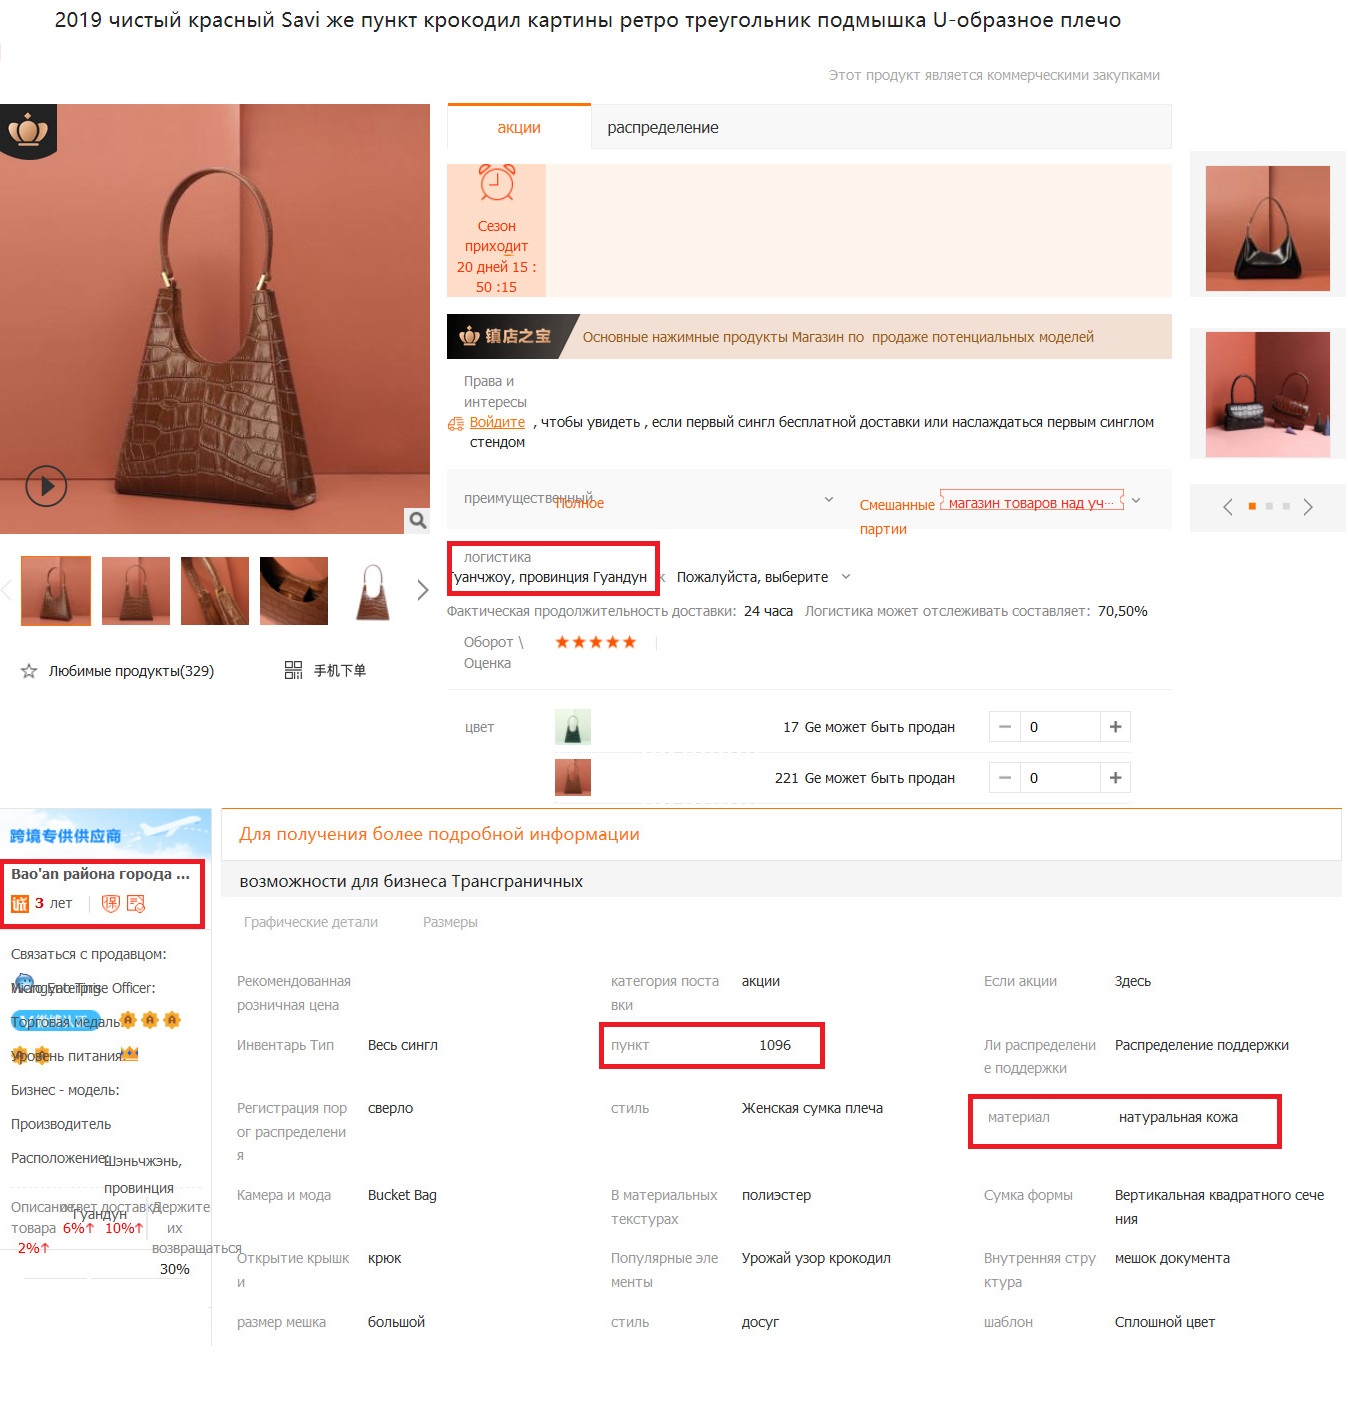Open the 'магазин товаров над уч' coupon link

[x=1031, y=503]
